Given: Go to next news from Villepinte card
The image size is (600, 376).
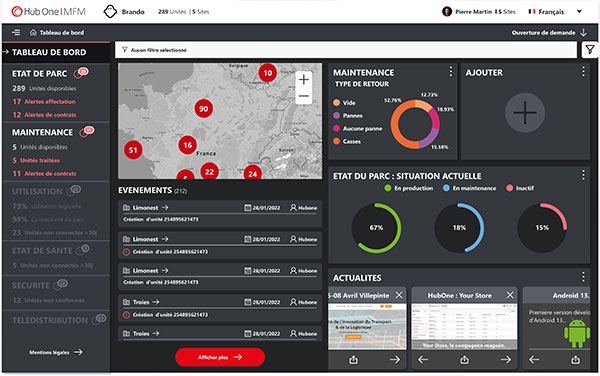Looking at the screenshot, I should [x=395, y=360].
